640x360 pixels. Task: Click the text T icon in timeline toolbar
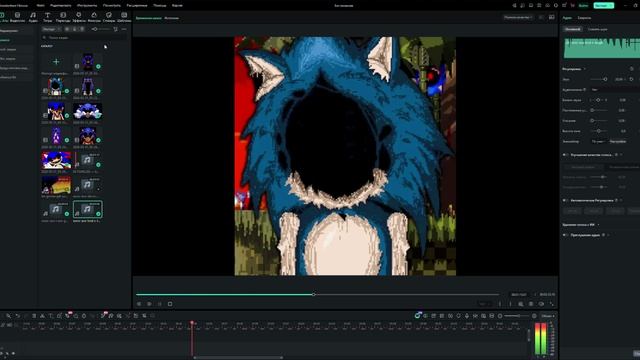click(51, 316)
